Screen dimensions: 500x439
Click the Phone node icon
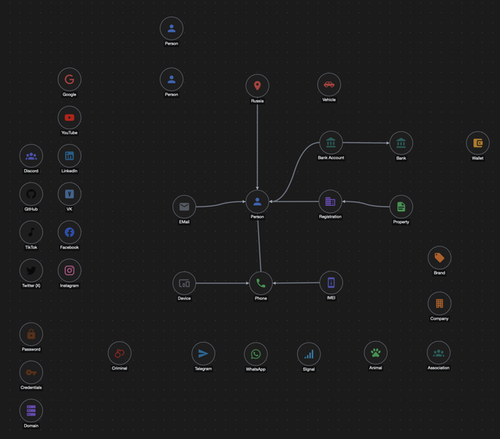pos(261,283)
